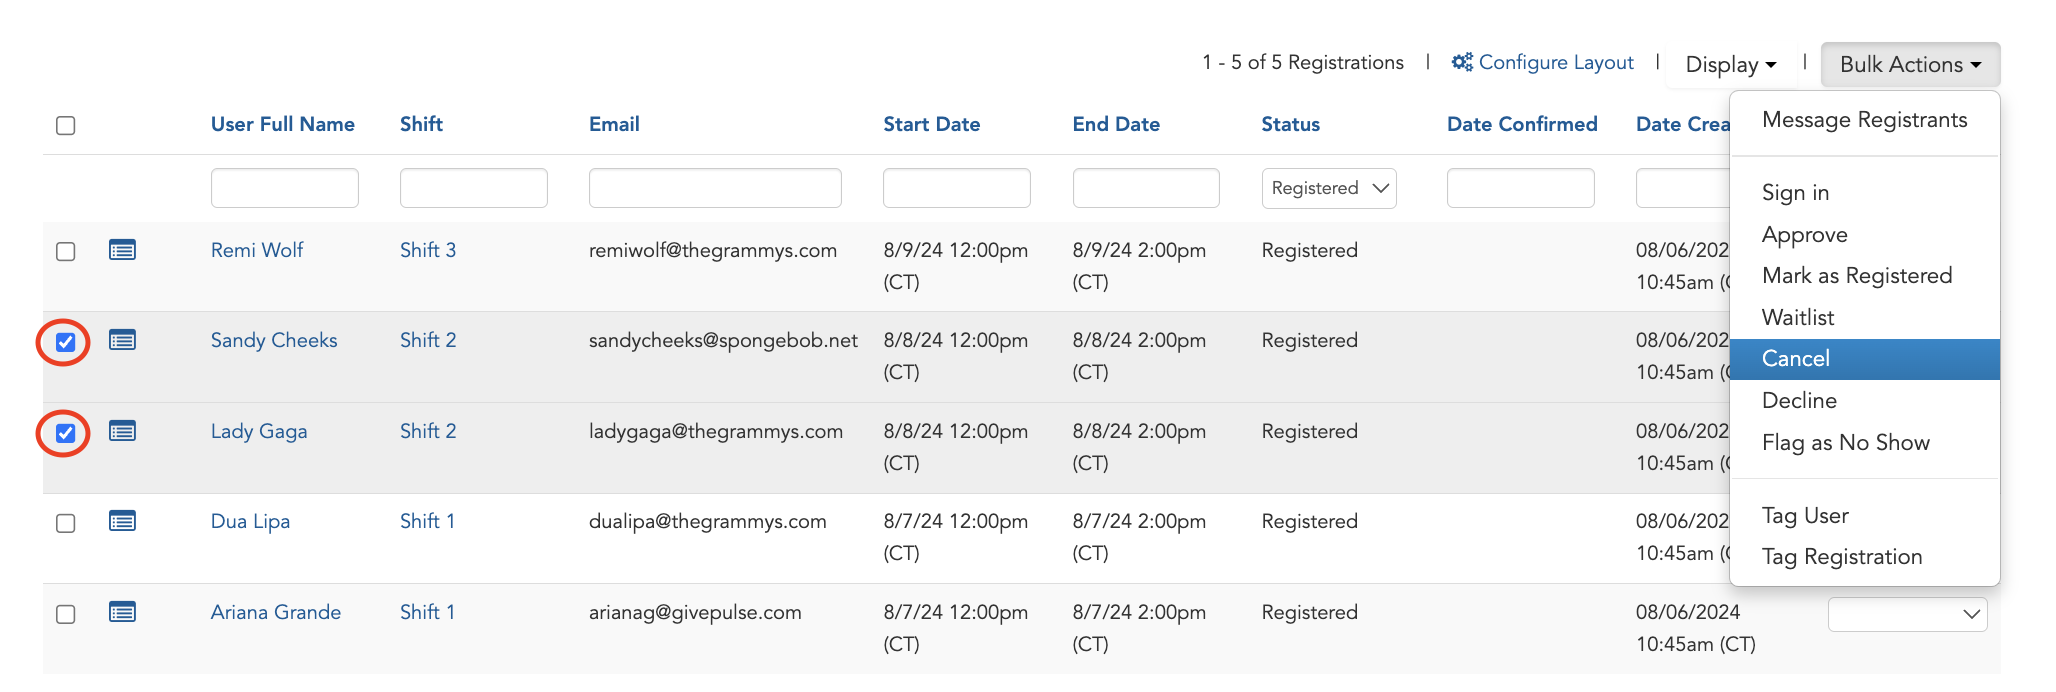Focus the Email filter field

pos(715,188)
